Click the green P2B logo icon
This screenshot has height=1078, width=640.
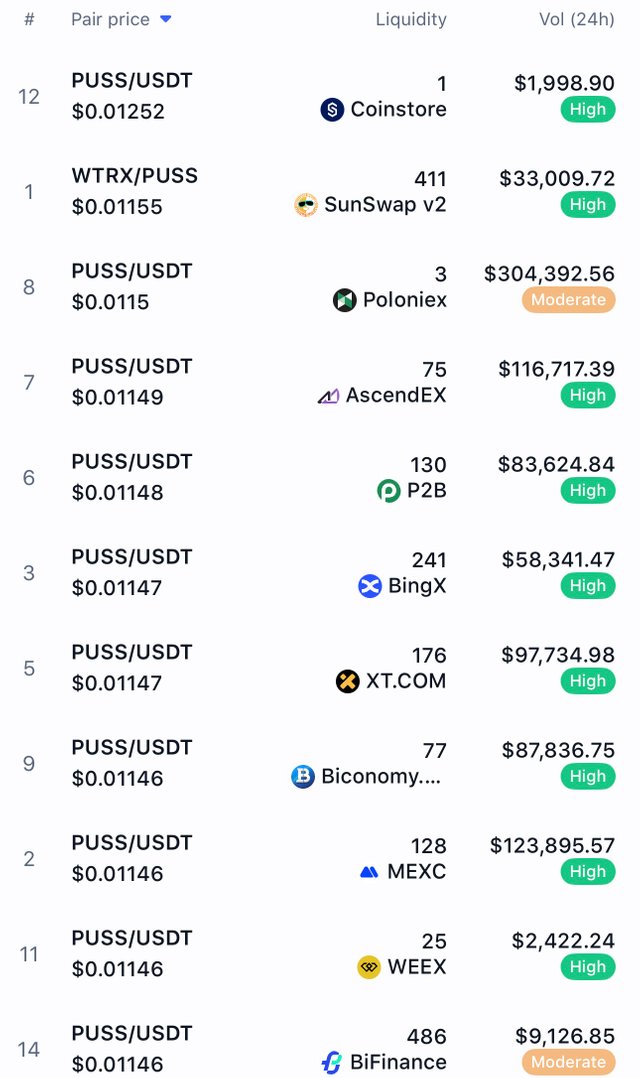click(x=388, y=491)
